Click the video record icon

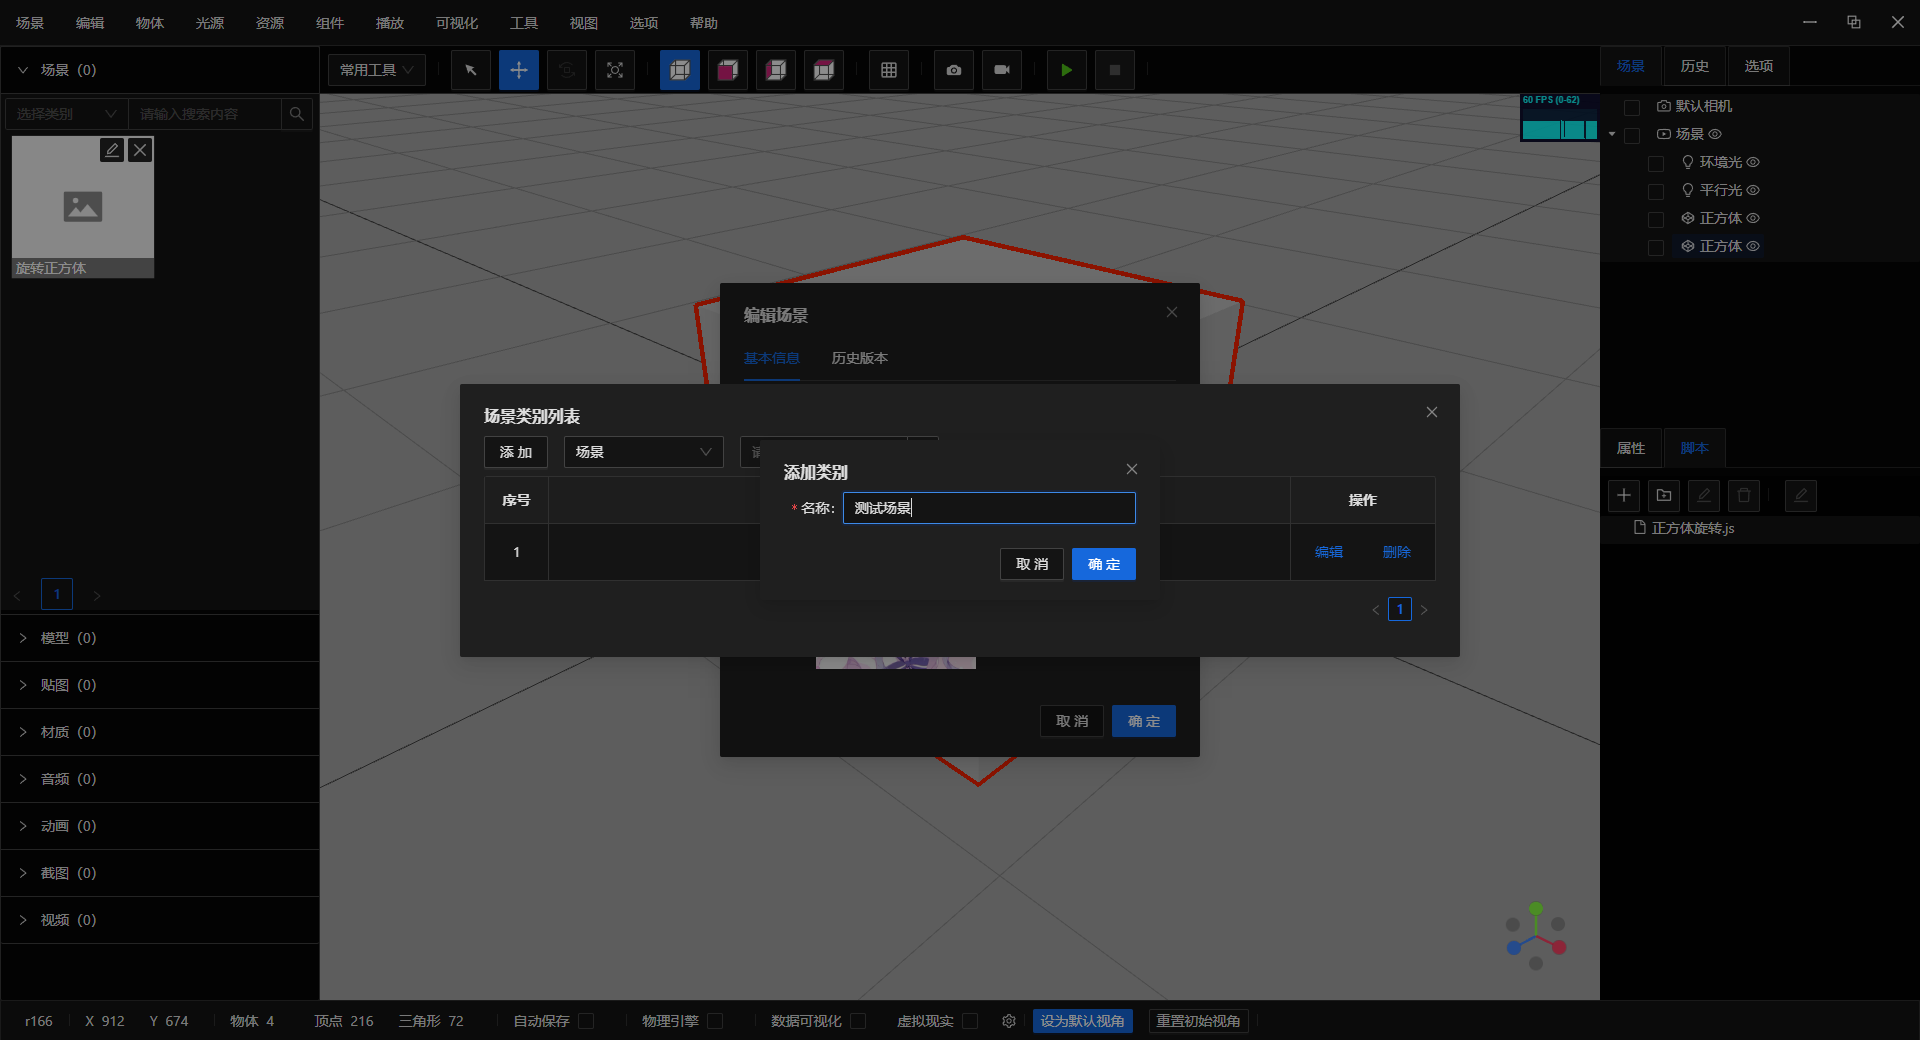pyautogui.click(x=1002, y=70)
